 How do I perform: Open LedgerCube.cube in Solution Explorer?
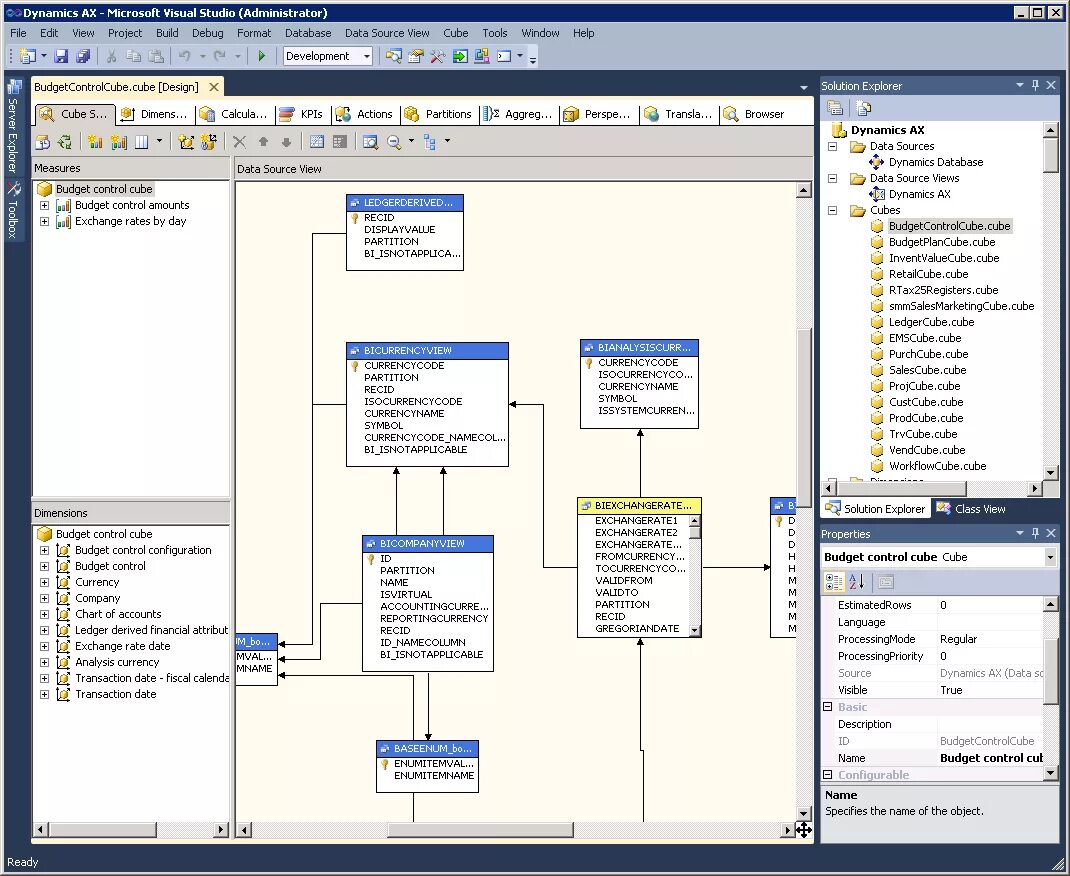pyautogui.click(x=931, y=322)
